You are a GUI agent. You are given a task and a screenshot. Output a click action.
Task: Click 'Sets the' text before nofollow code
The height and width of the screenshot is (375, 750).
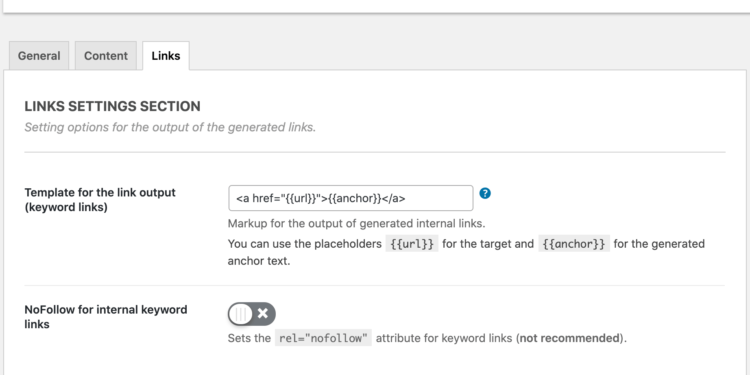pyautogui.click(x=249, y=339)
